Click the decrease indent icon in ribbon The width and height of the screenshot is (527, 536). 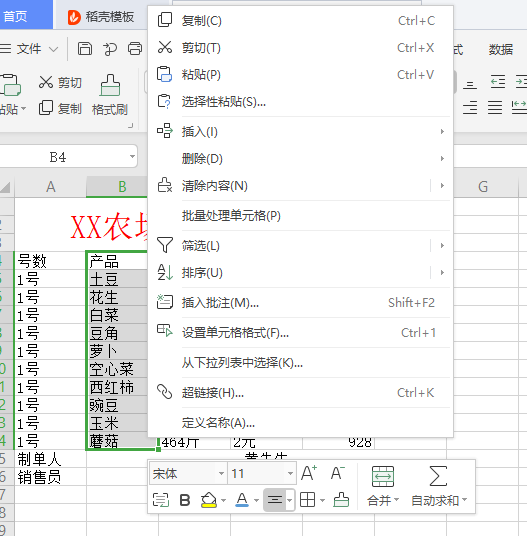pyautogui.click(x=498, y=82)
